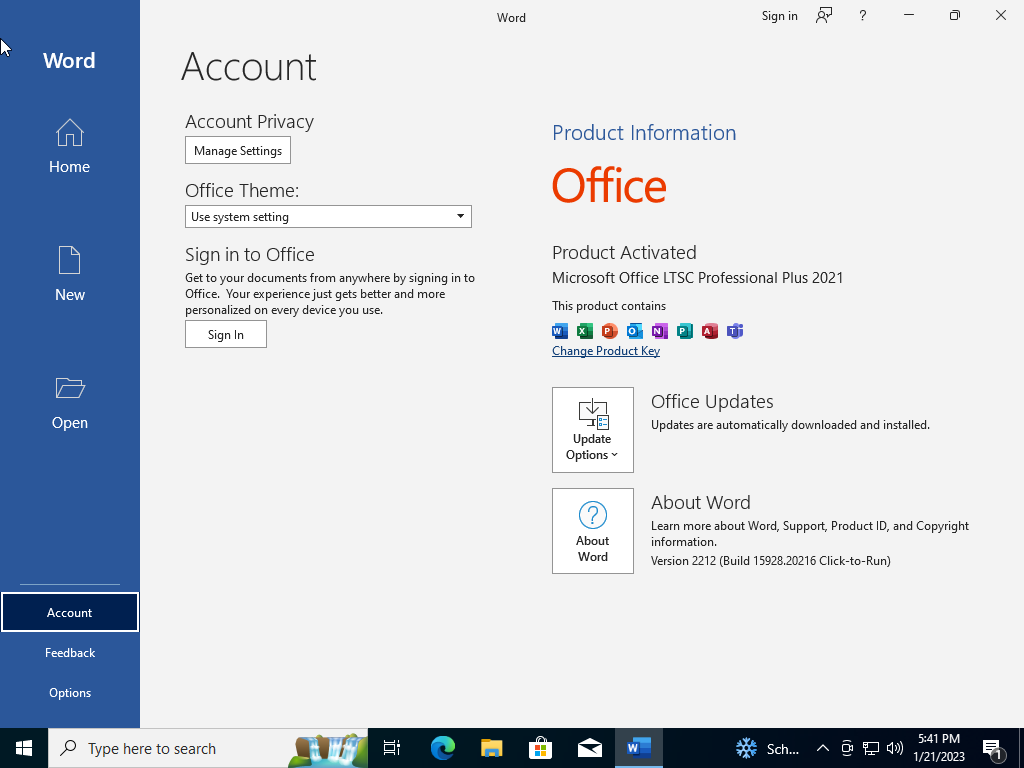Click the Task View taskbar icon

point(392,748)
